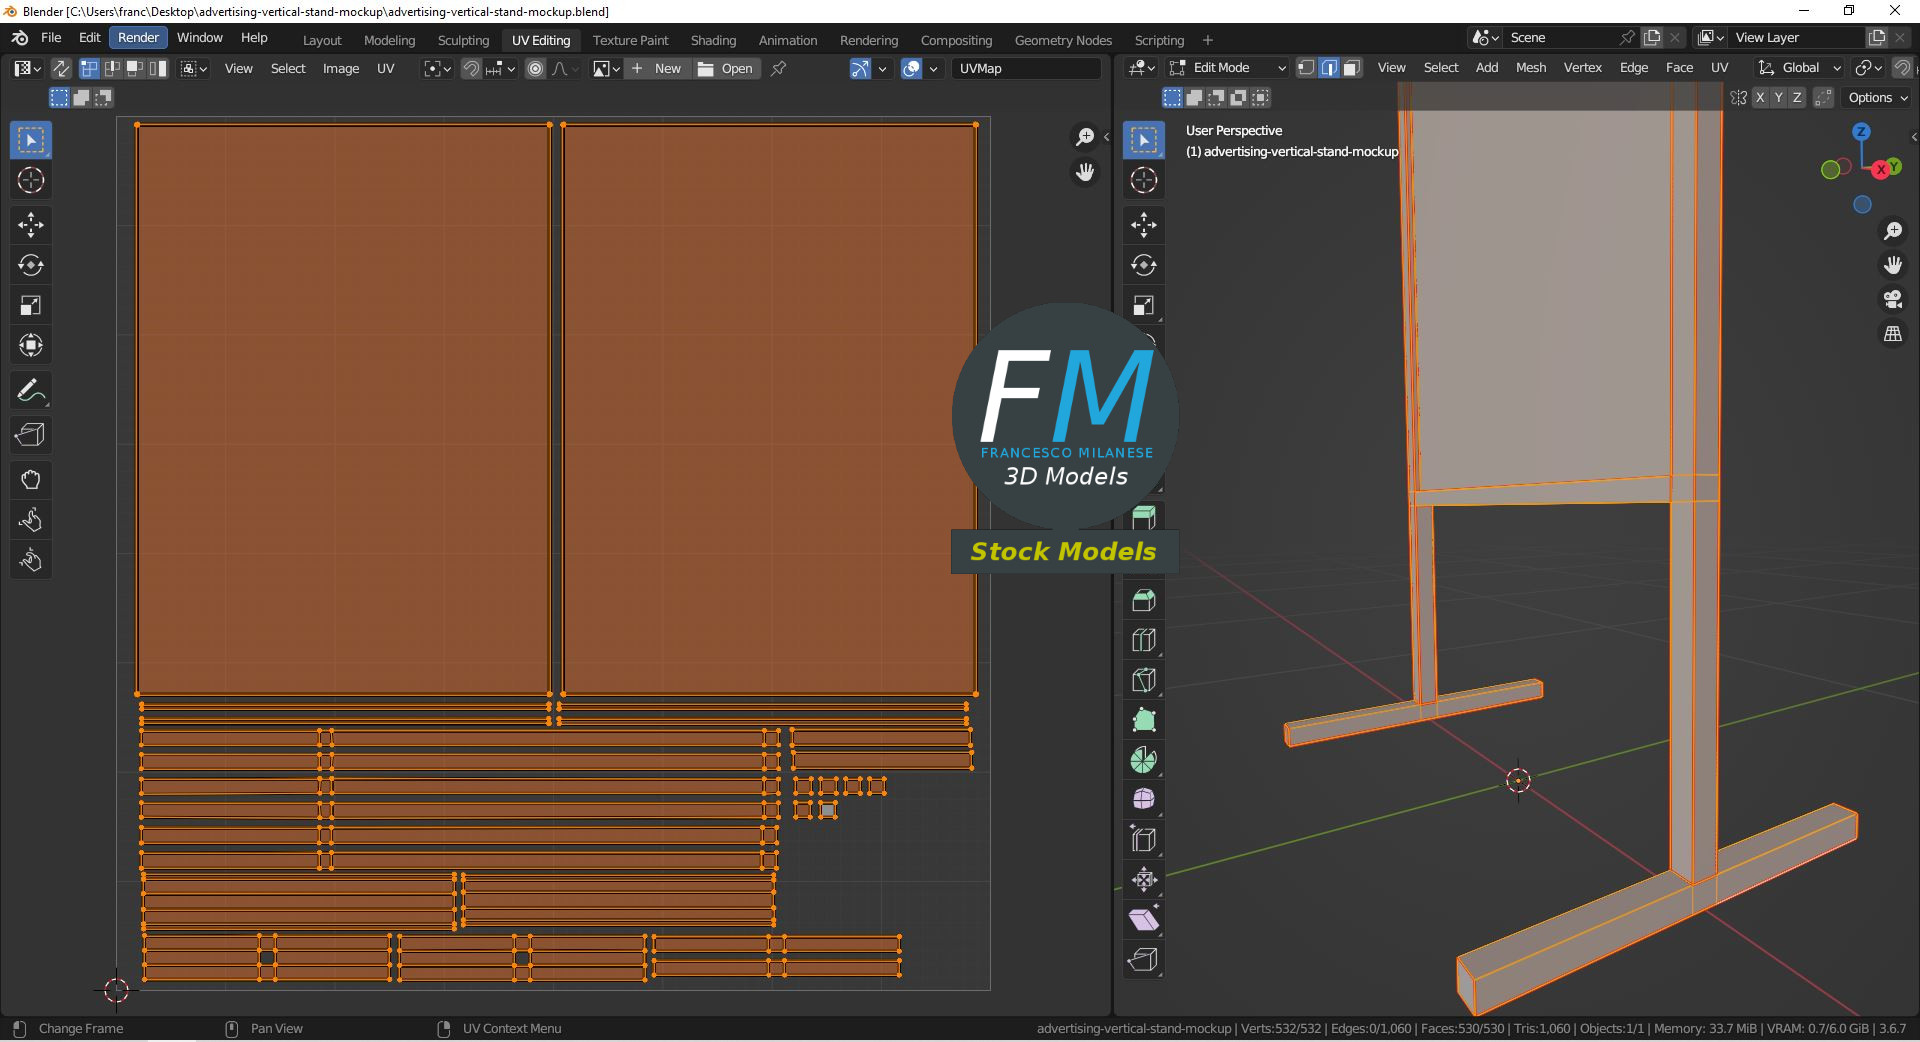Toggle Y axis mesh mirror

pyautogui.click(x=1778, y=97)
